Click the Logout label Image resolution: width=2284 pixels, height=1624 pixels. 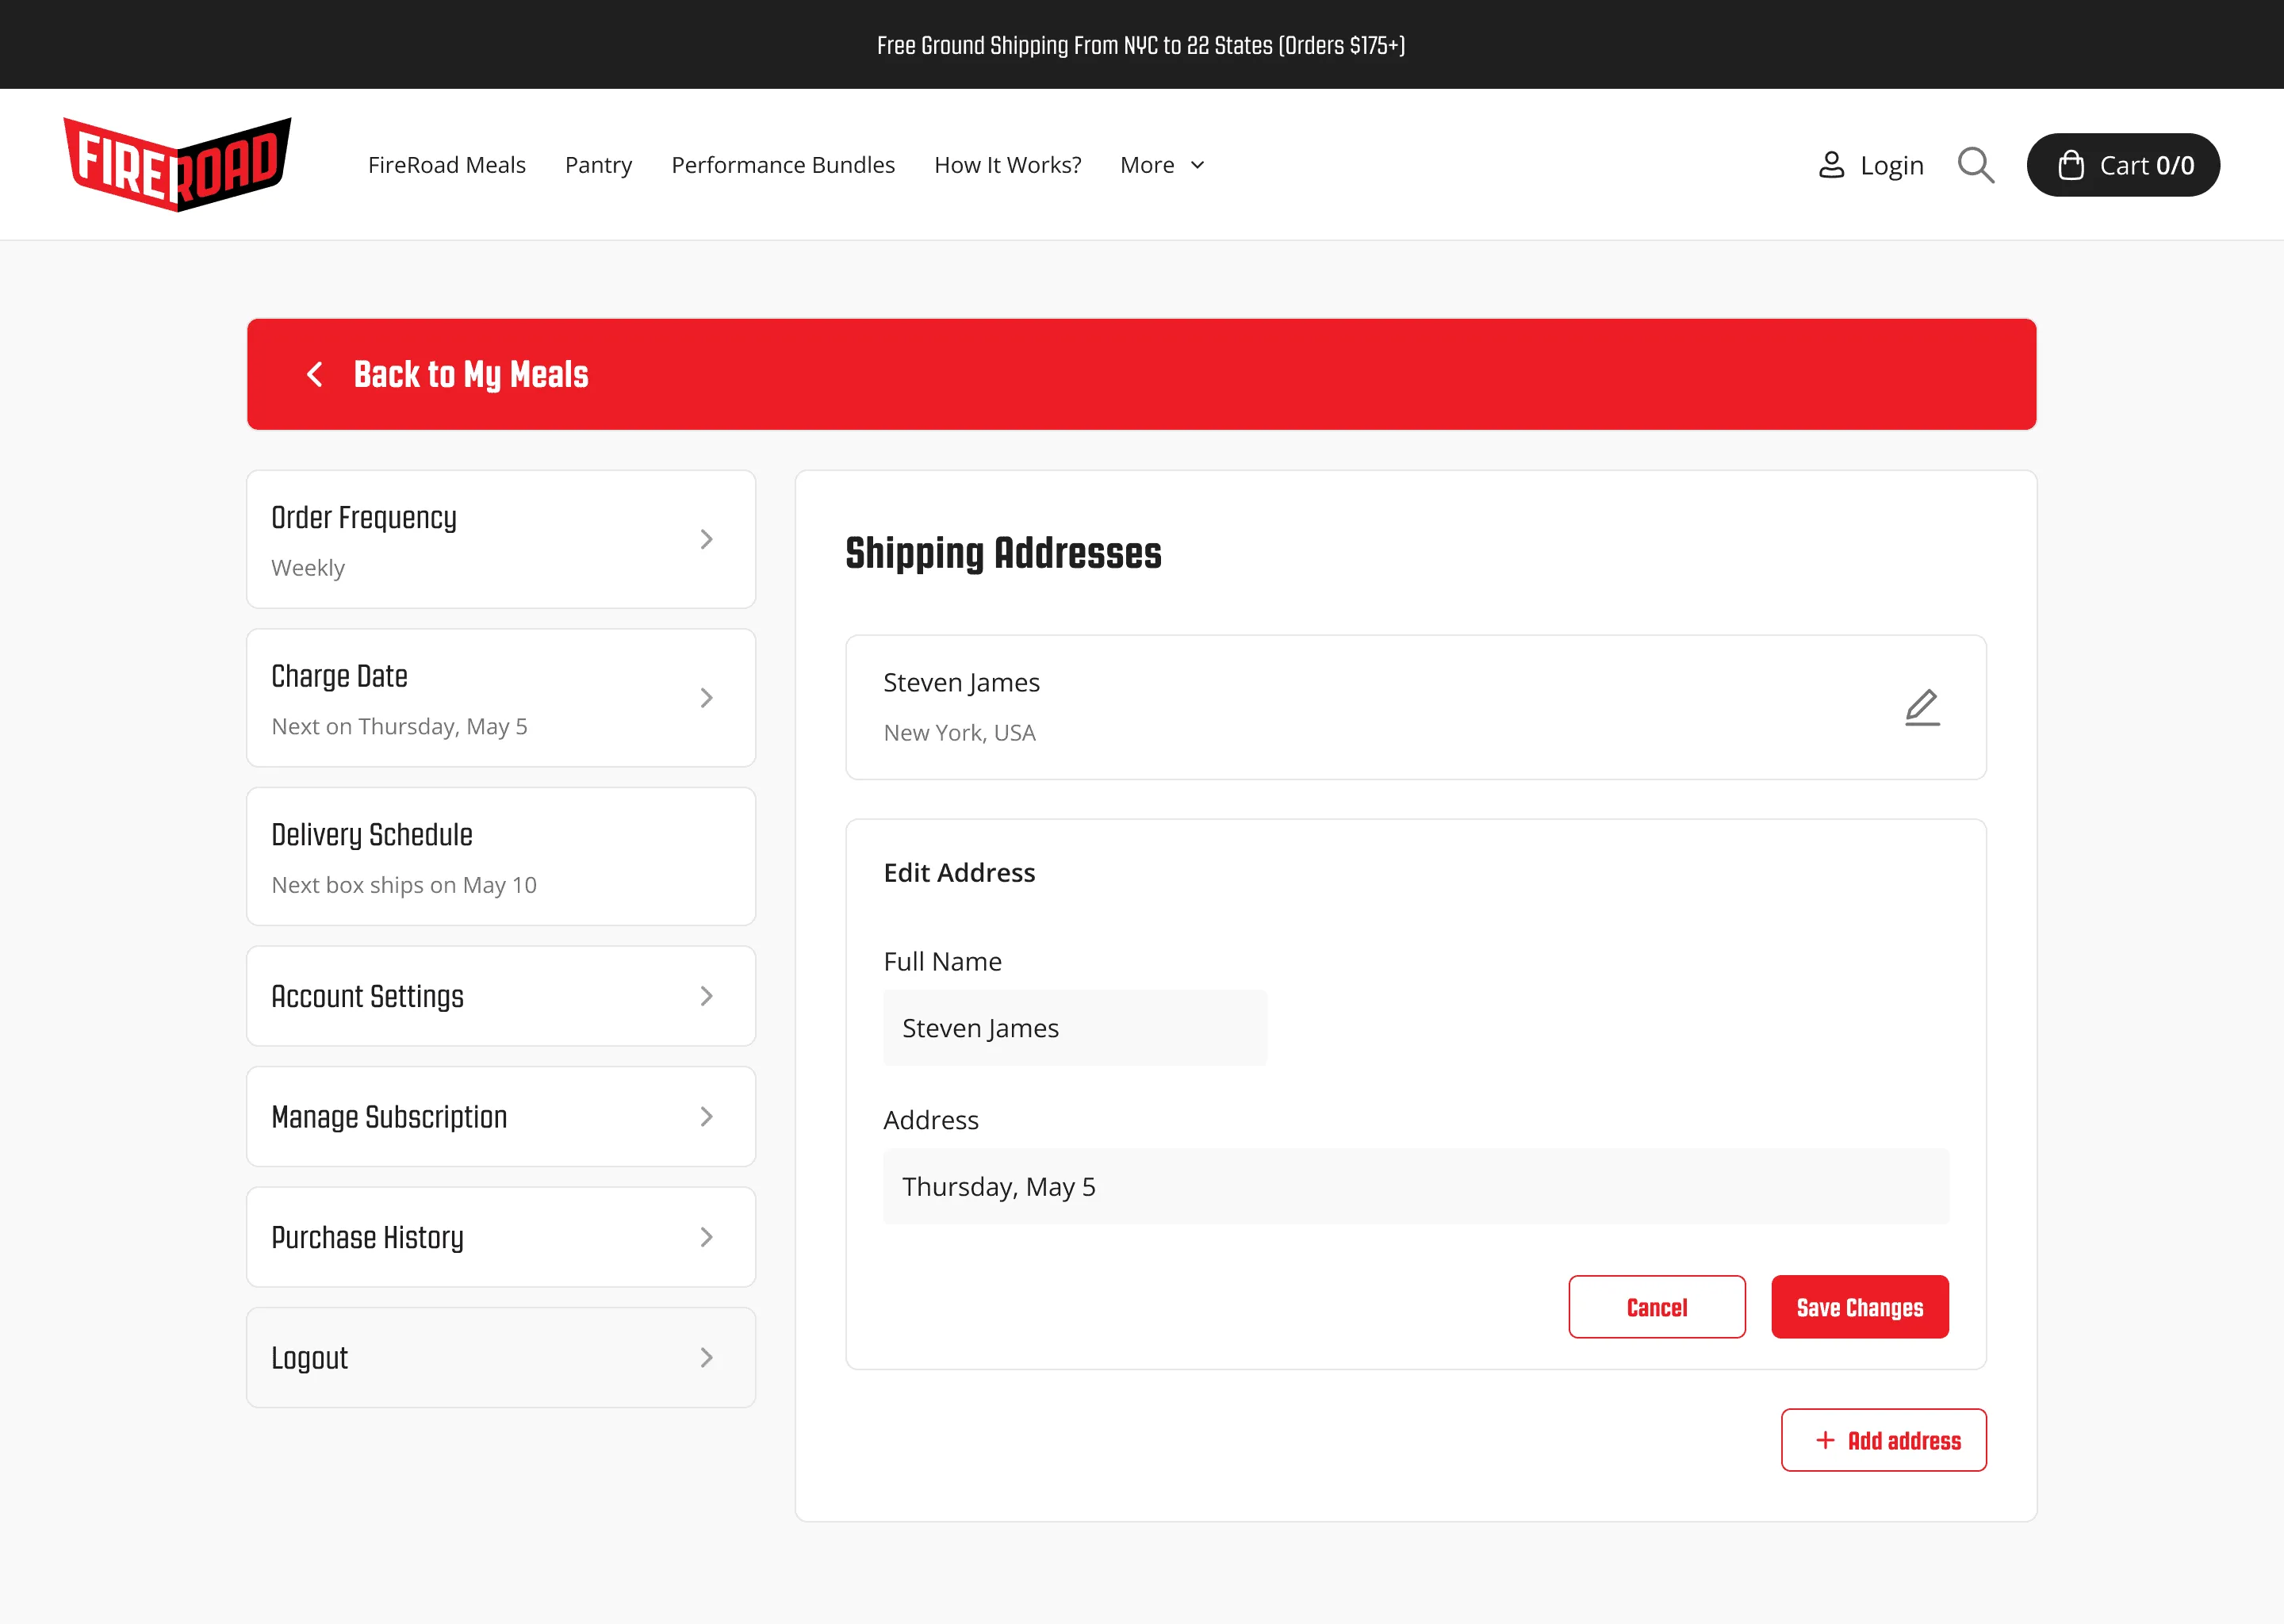[x=309, y=1358]
